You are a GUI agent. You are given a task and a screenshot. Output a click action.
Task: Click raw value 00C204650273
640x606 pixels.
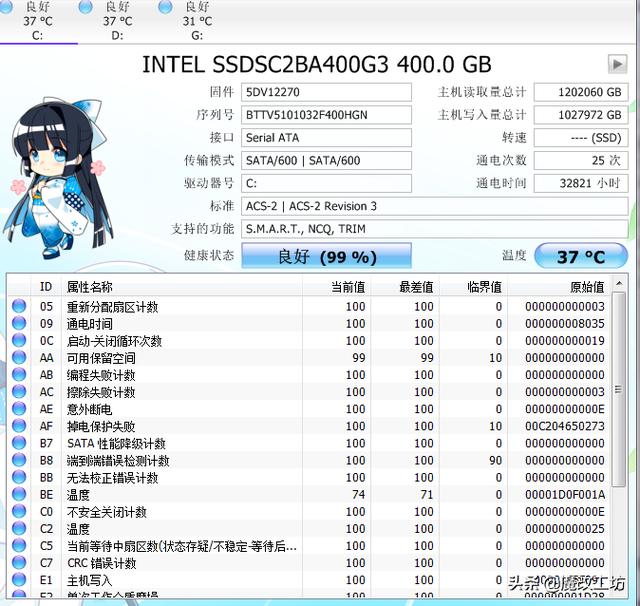tap(564, 426)
